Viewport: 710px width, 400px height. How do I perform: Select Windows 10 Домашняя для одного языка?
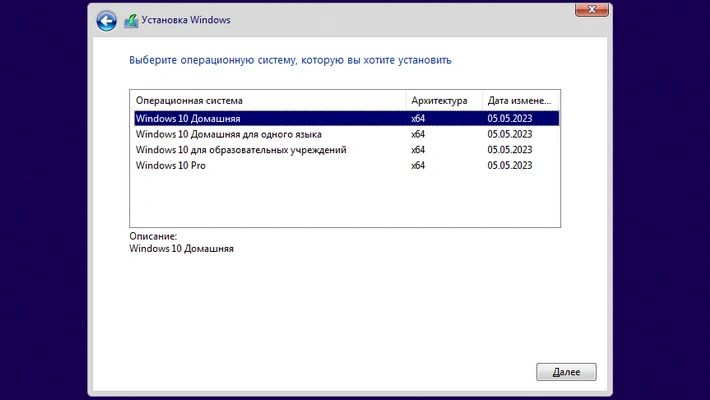tap(347, 134)
